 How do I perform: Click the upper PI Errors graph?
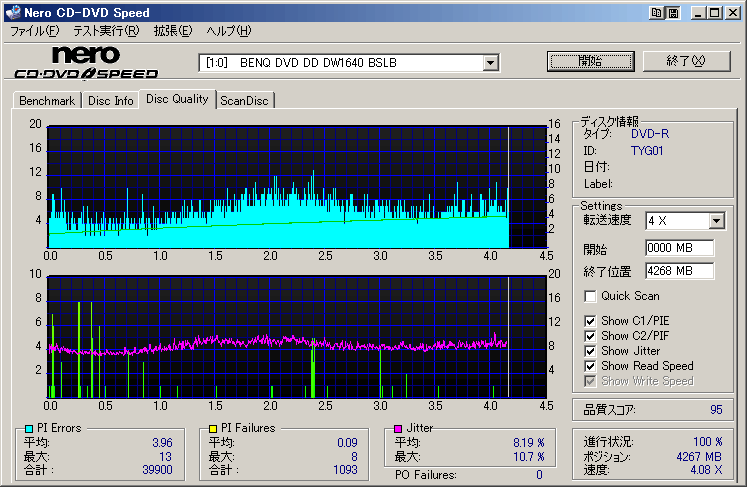tap(297, 187)
